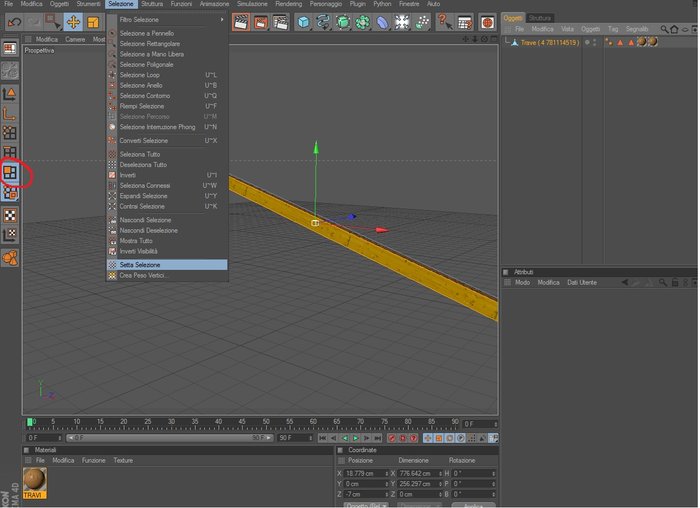Click the question mark help cursor

point(445,22)
